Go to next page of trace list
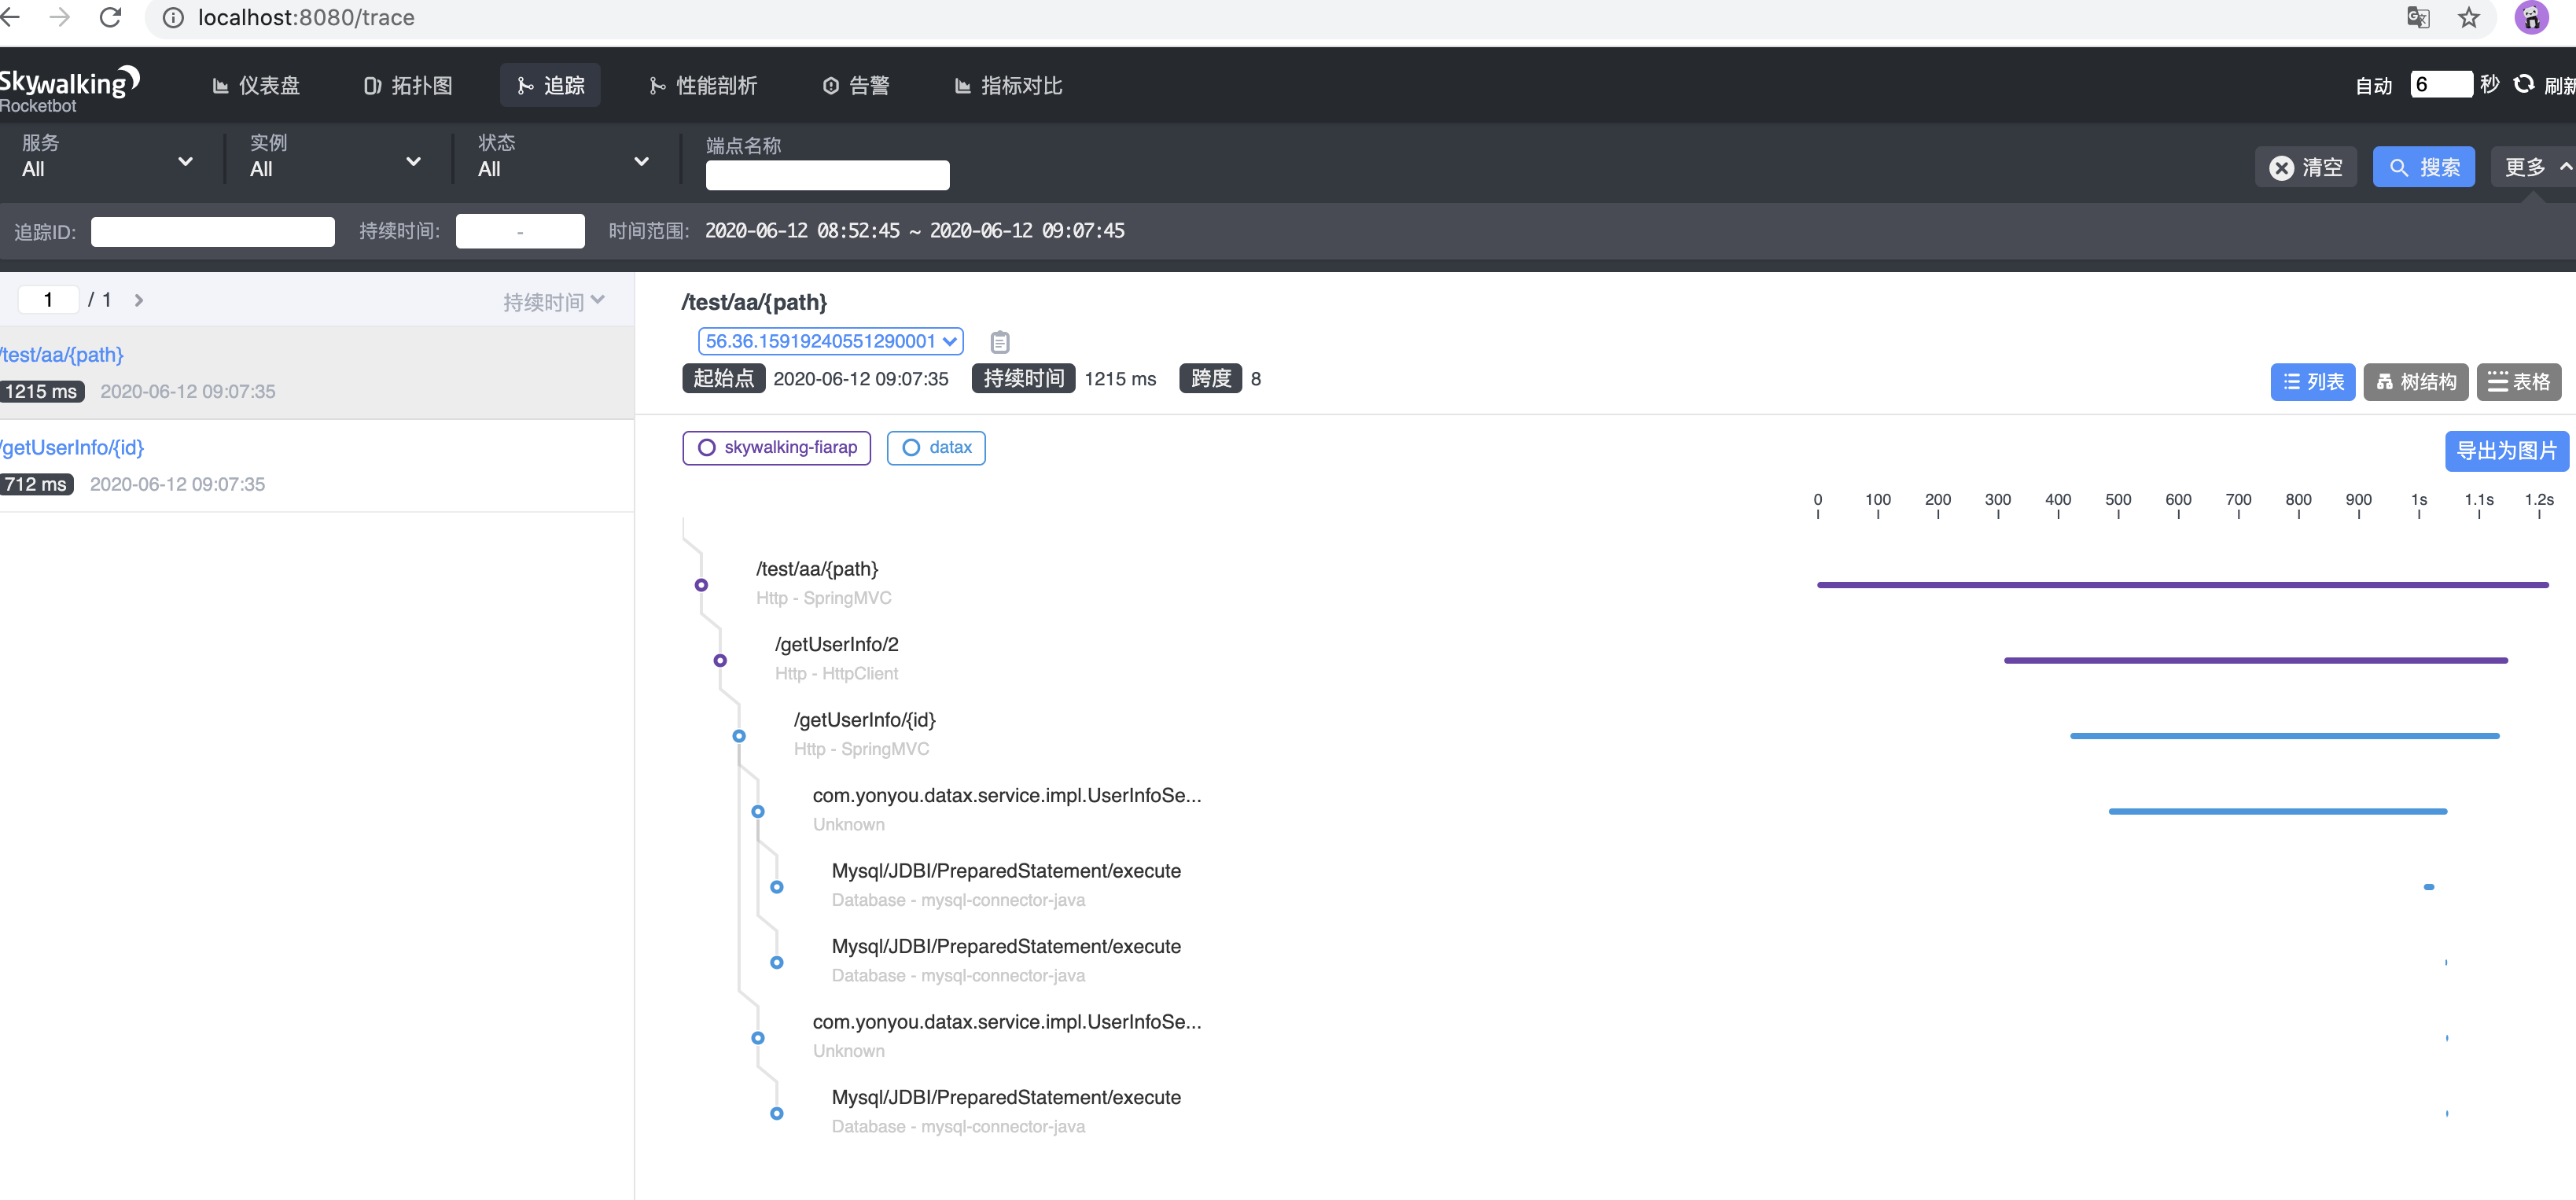 [x=139, y=300]
